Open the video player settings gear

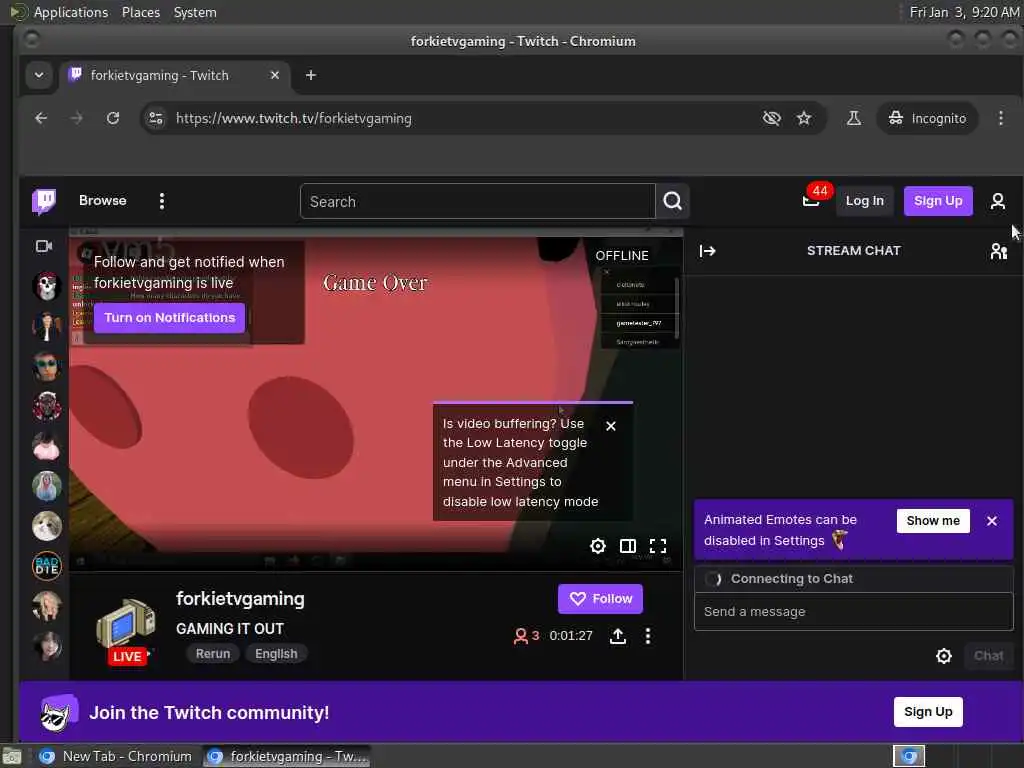pos(598,546)
